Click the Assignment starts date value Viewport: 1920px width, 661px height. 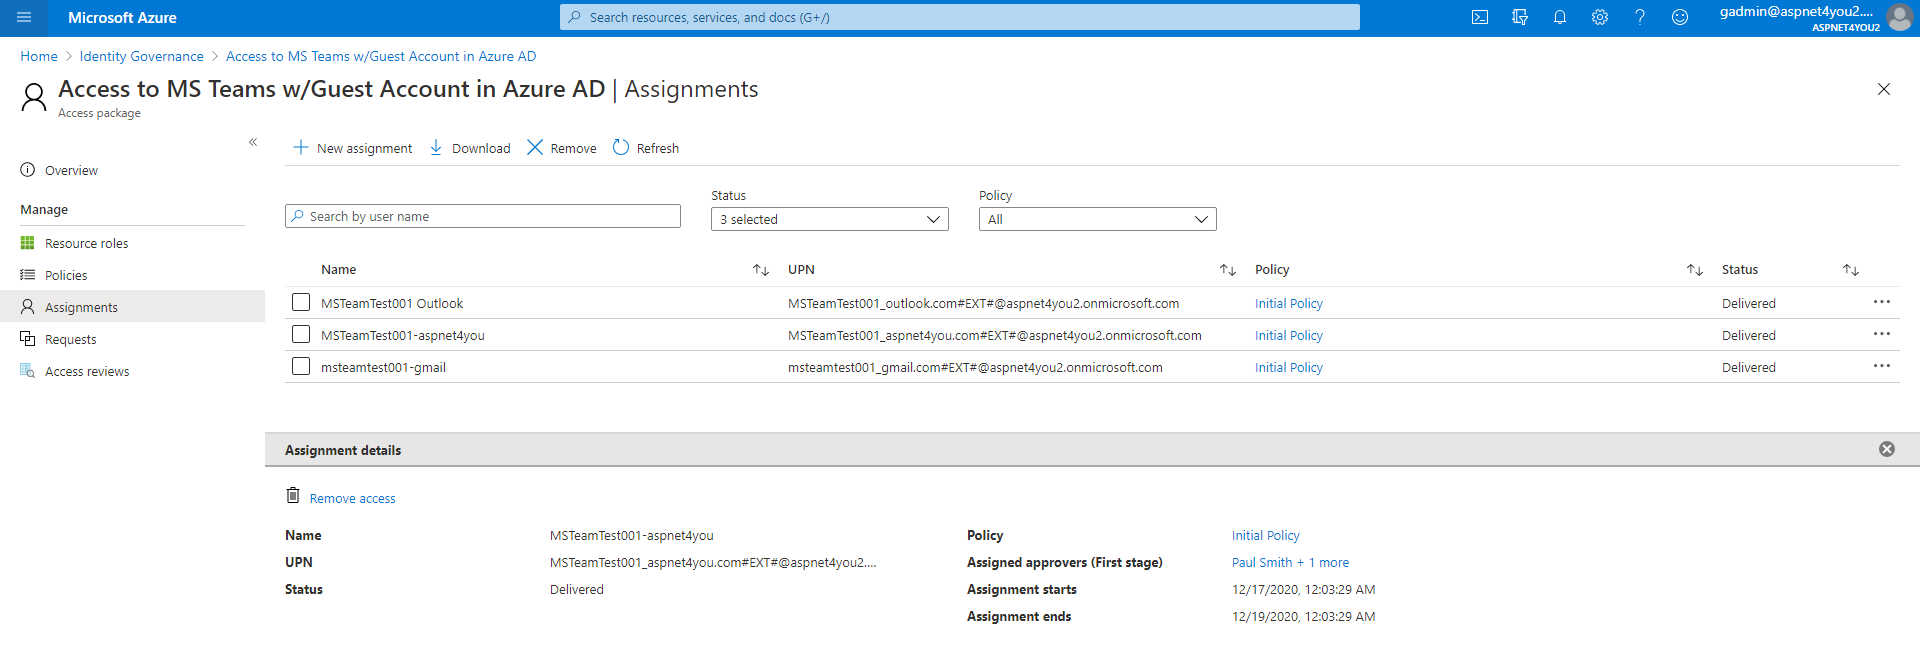pos(1303,589)
